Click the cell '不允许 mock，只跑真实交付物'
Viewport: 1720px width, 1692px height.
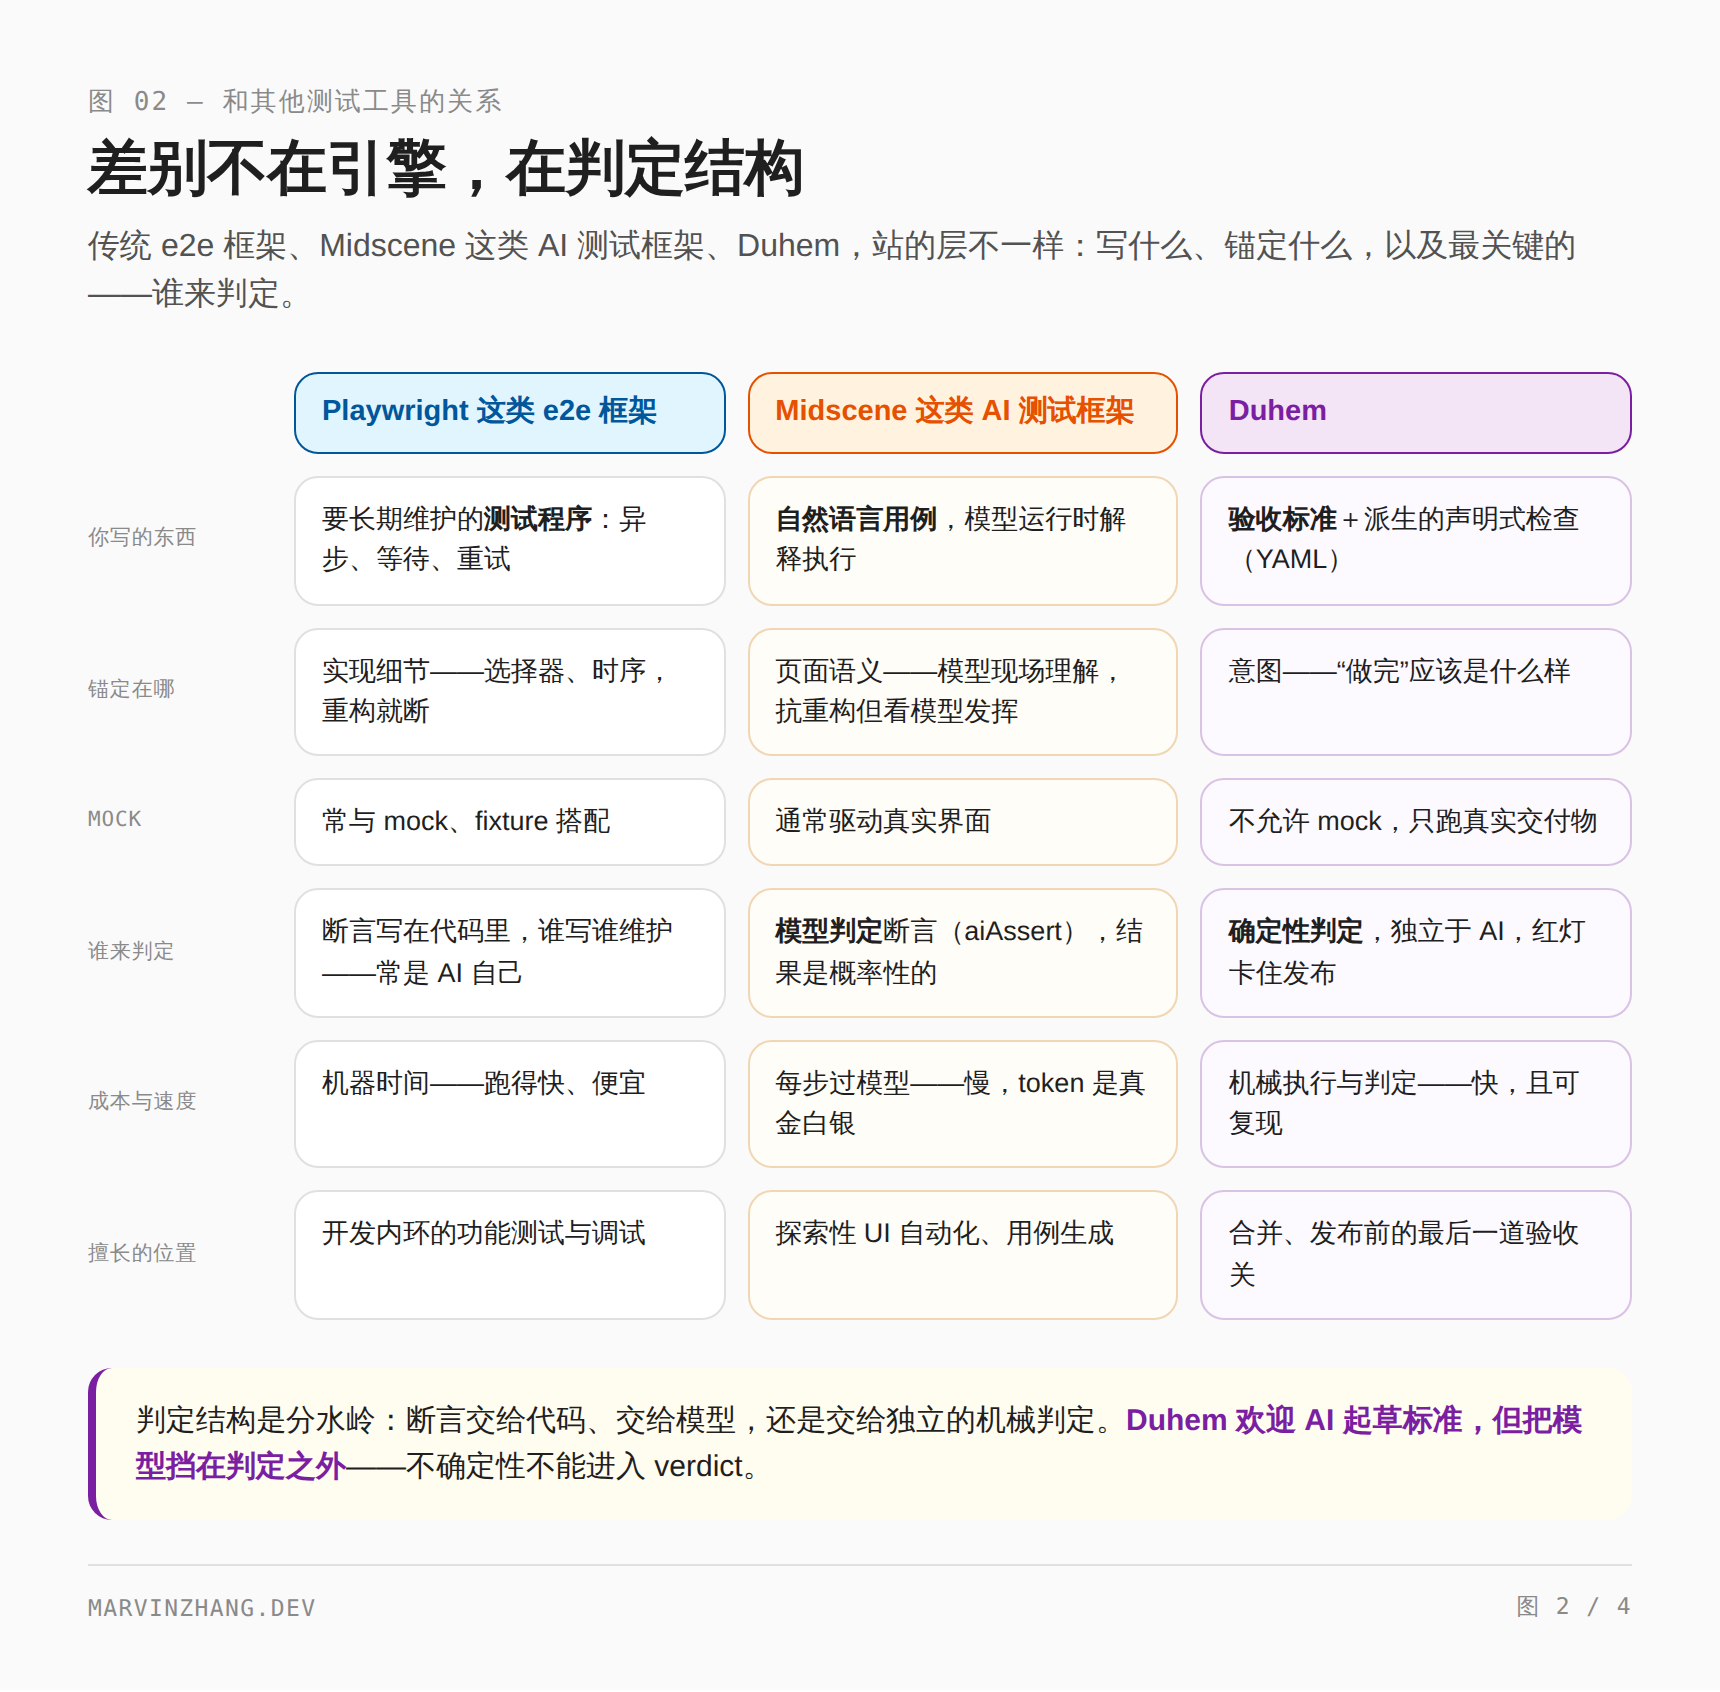click(1416, 822)
